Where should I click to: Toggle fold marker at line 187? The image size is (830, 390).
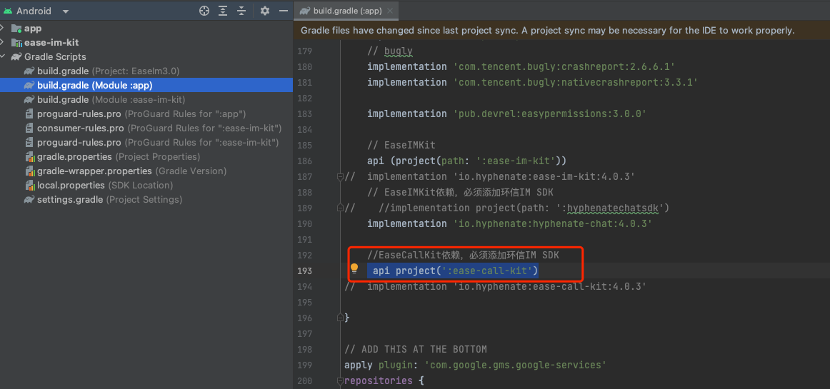pyautogui.click(x=340, y=177)
